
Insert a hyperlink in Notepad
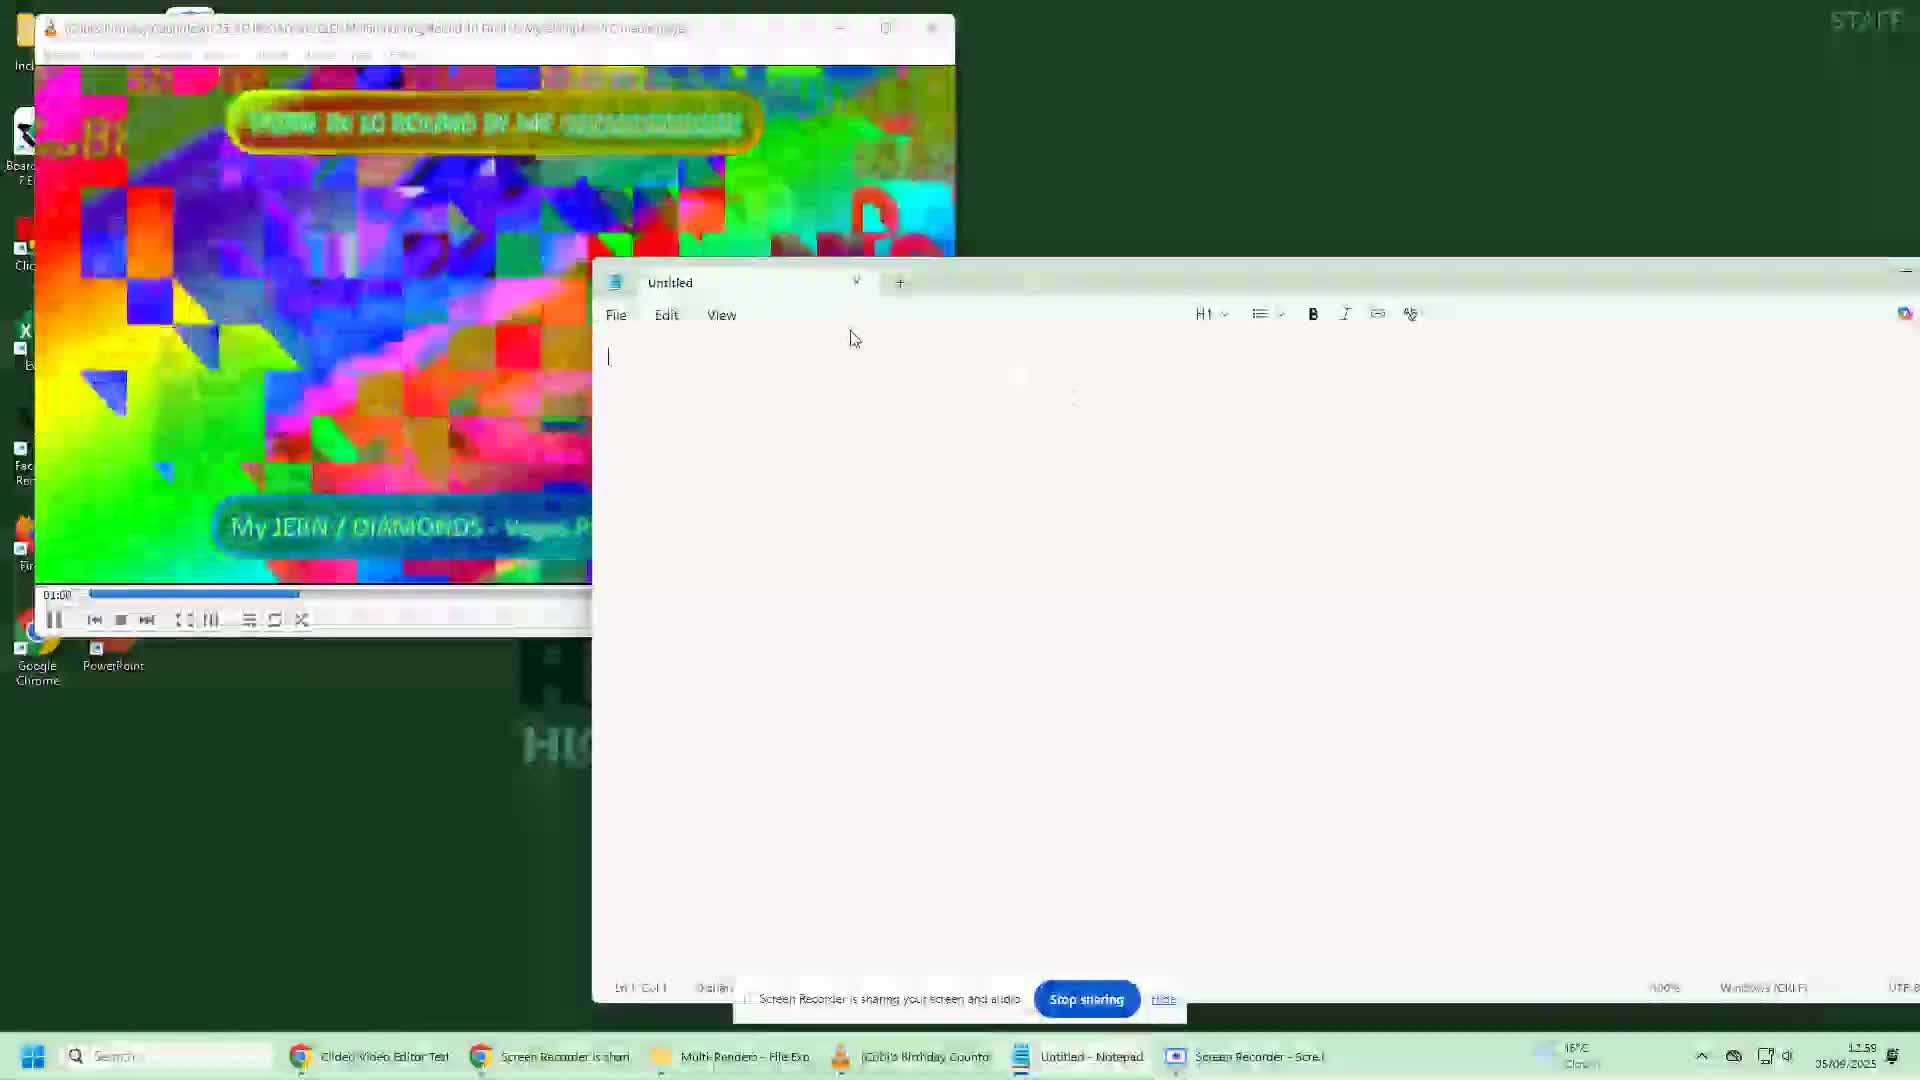point(1378,314)
